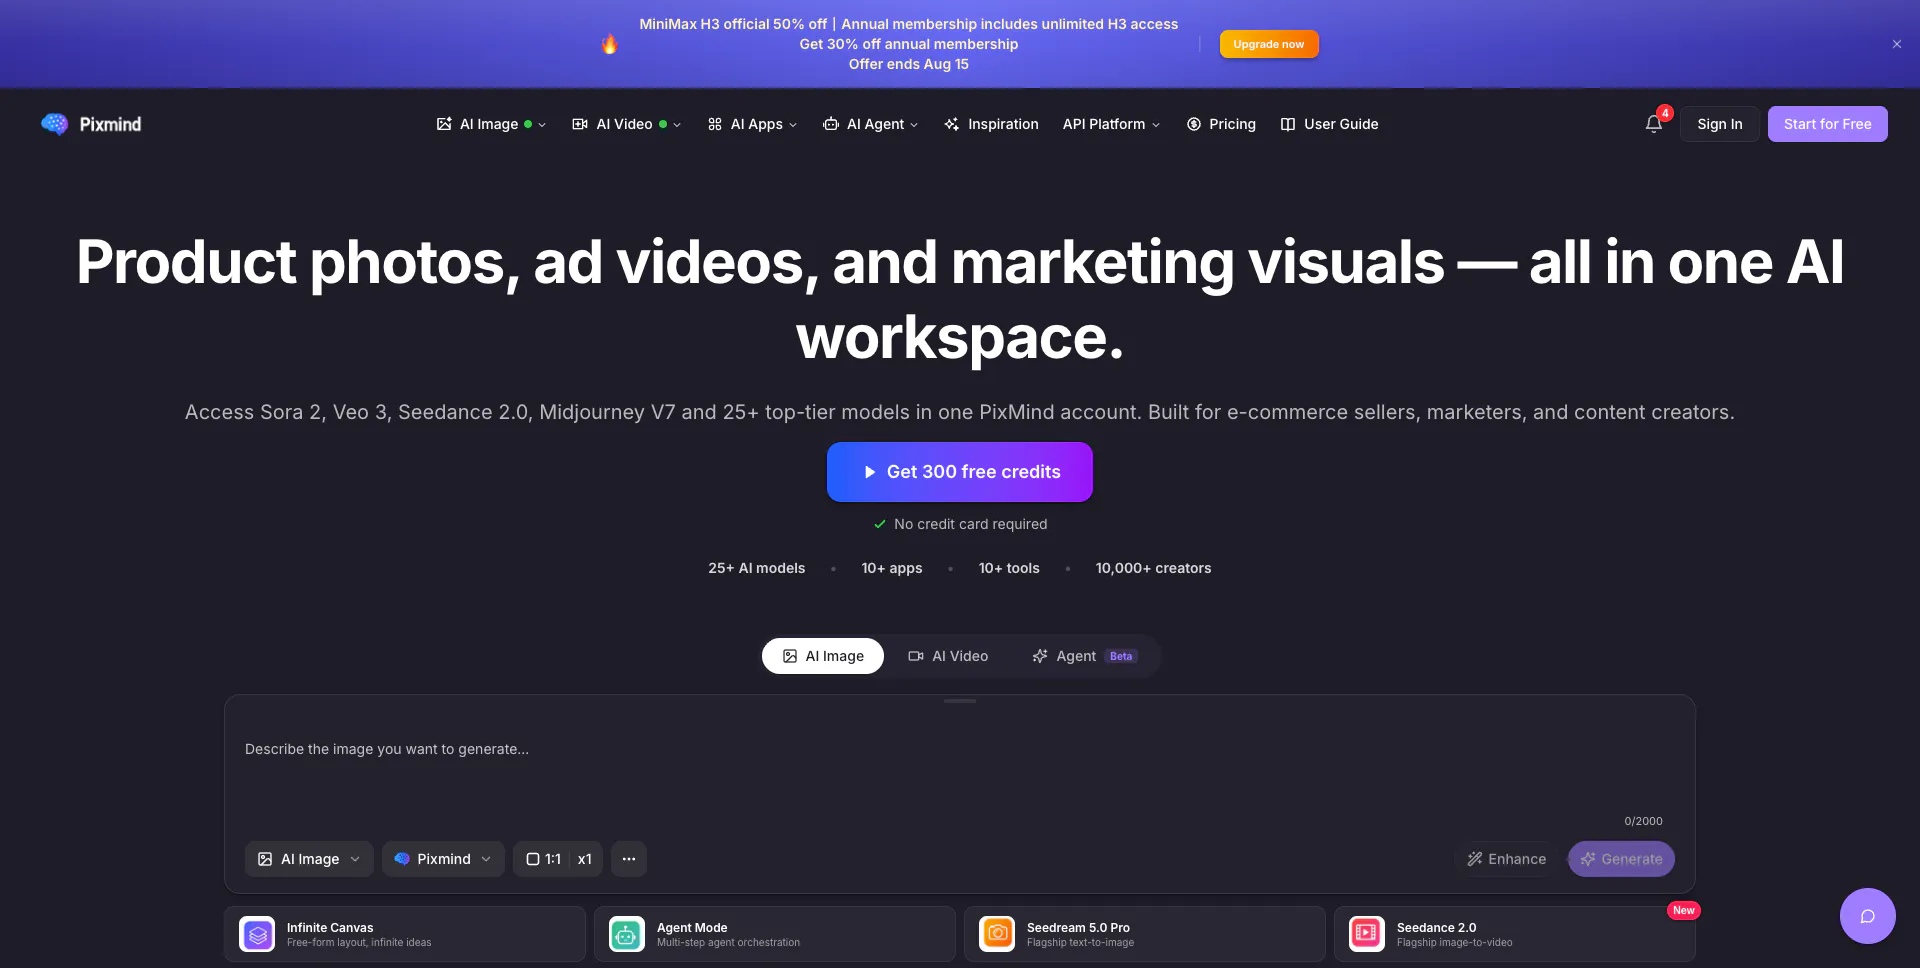Viewport: 1920px width, 968px height.
Task: Click the Pixmind brain logo icon
Action: [x=55, y=124]
